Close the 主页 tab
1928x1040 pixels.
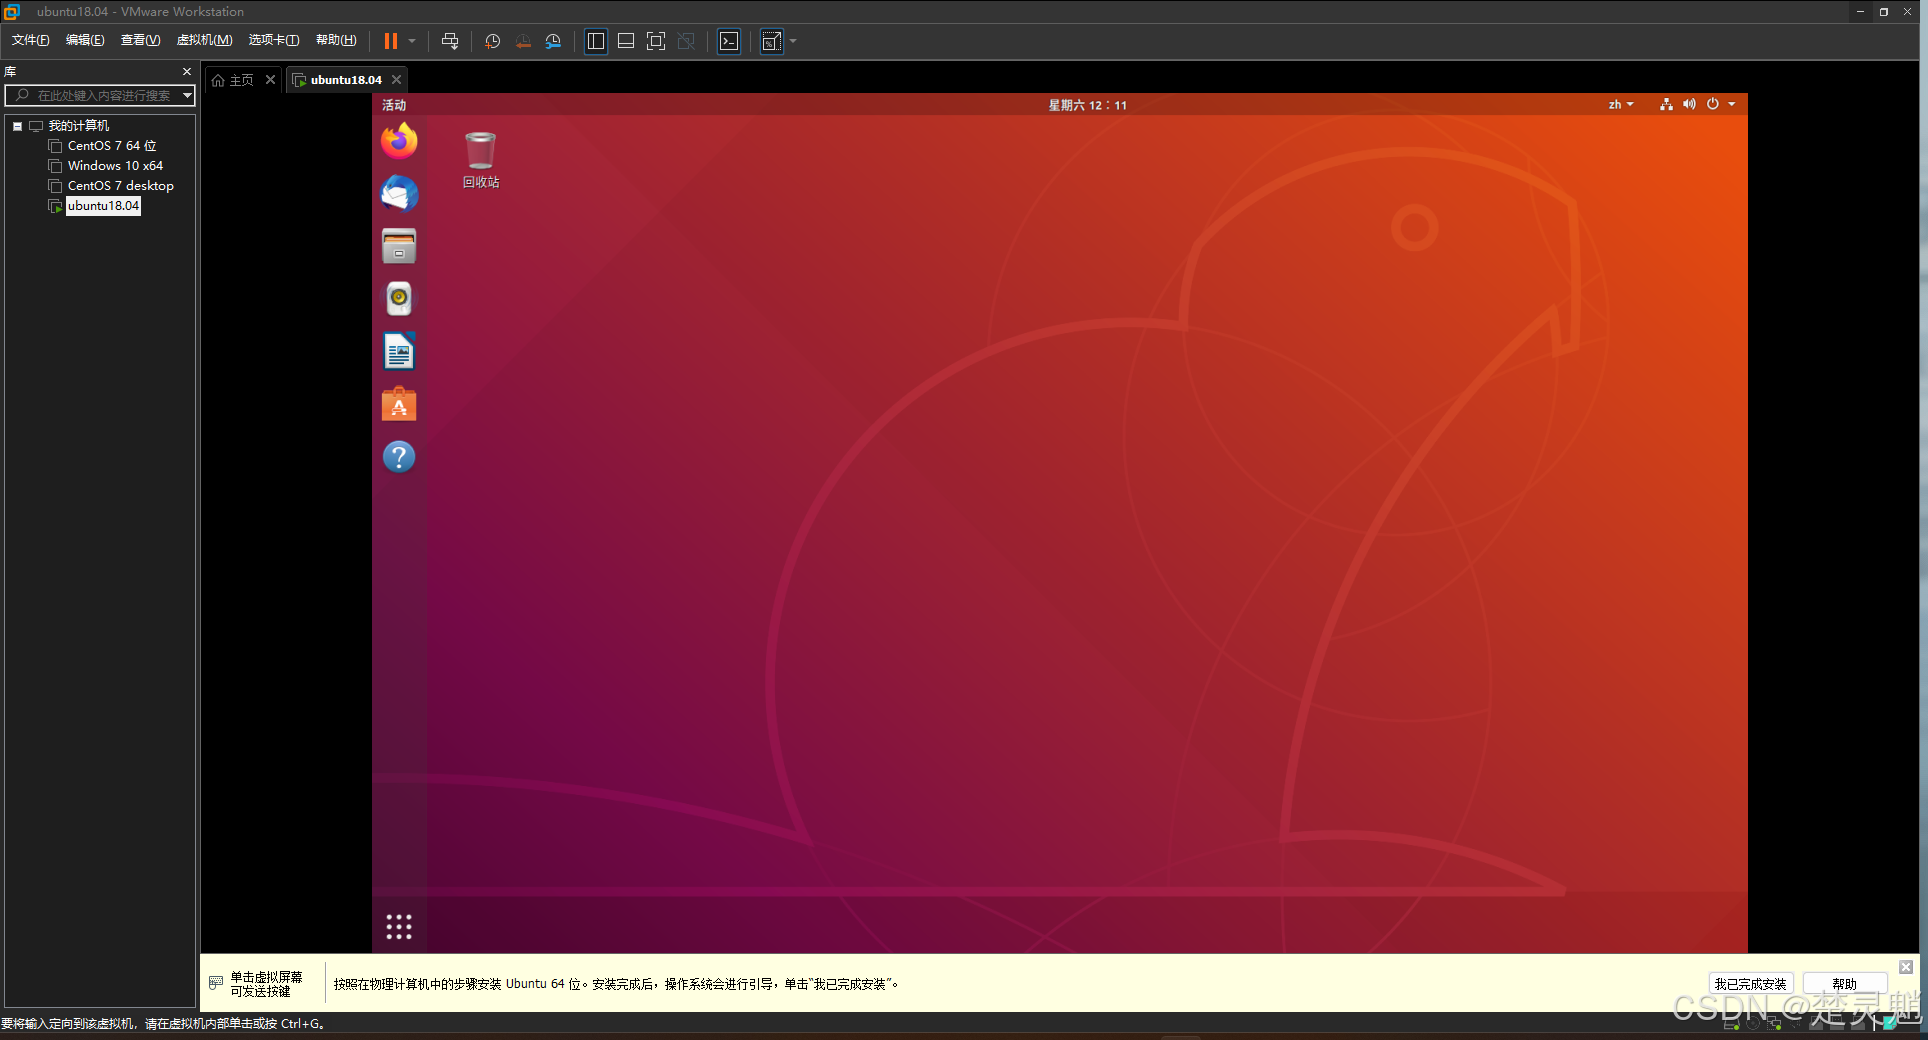[x=270, y=80]
